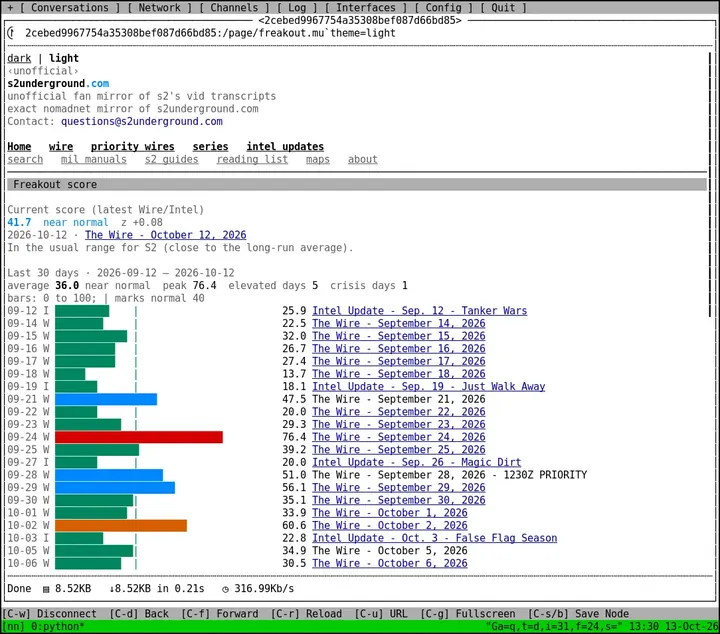
Task: Click the [C-r] Reload shortcut
Action: pyautogui.click(x=306, y=614)
